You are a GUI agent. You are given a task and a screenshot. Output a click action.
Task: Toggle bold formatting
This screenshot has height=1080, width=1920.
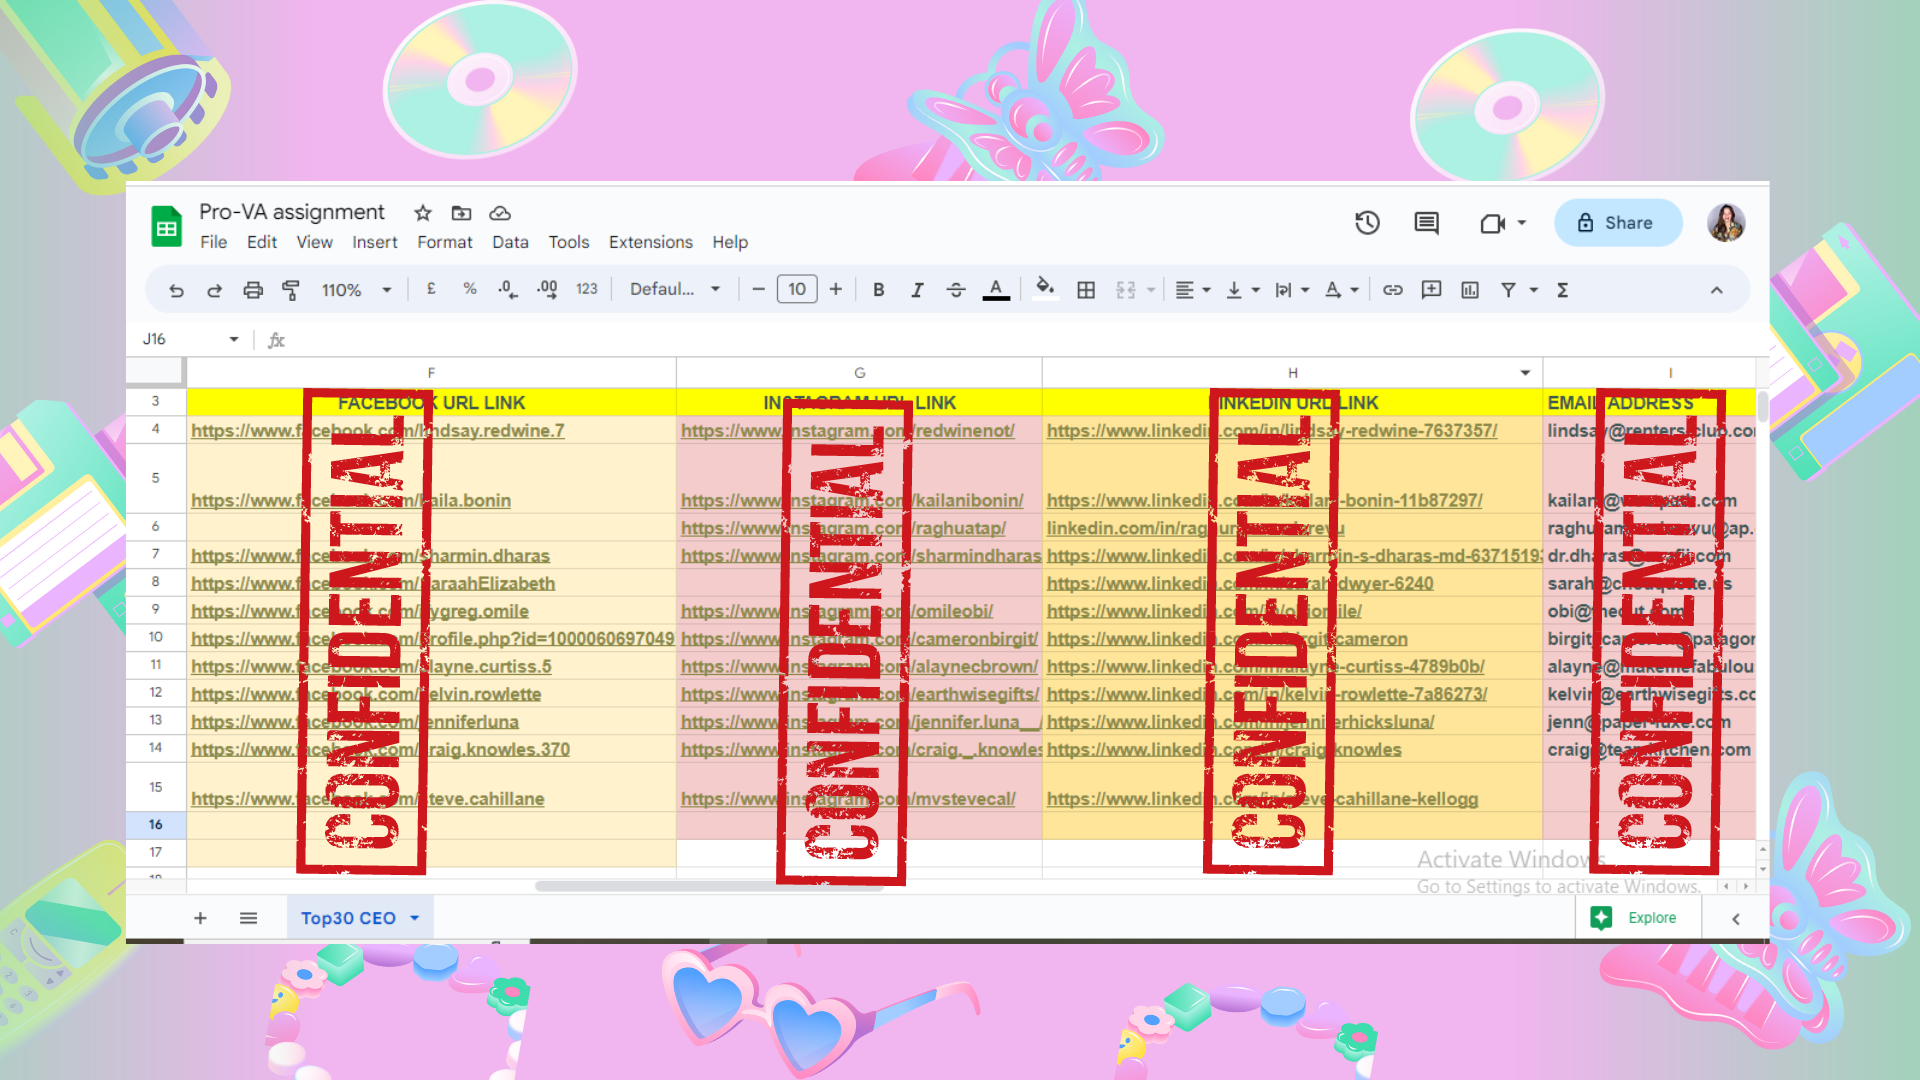click(x=878, y=290)
